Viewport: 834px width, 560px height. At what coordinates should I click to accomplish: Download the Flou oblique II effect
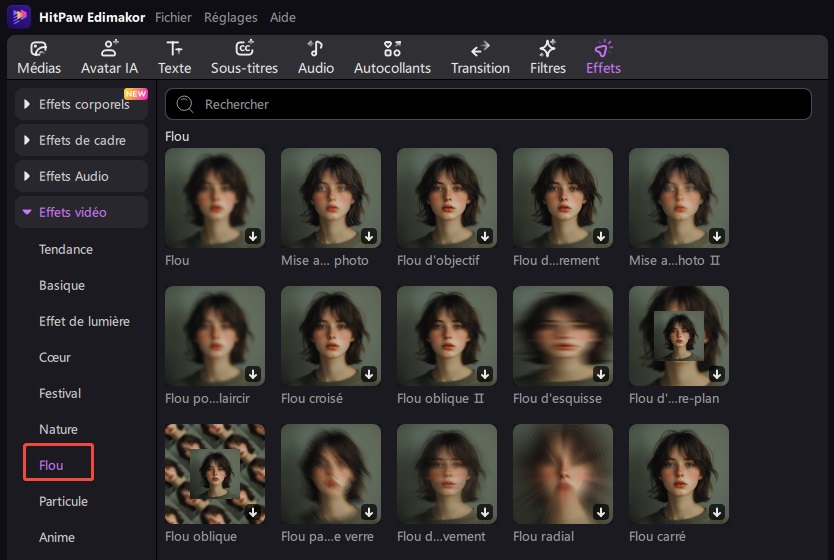click(x=485, y=374)
